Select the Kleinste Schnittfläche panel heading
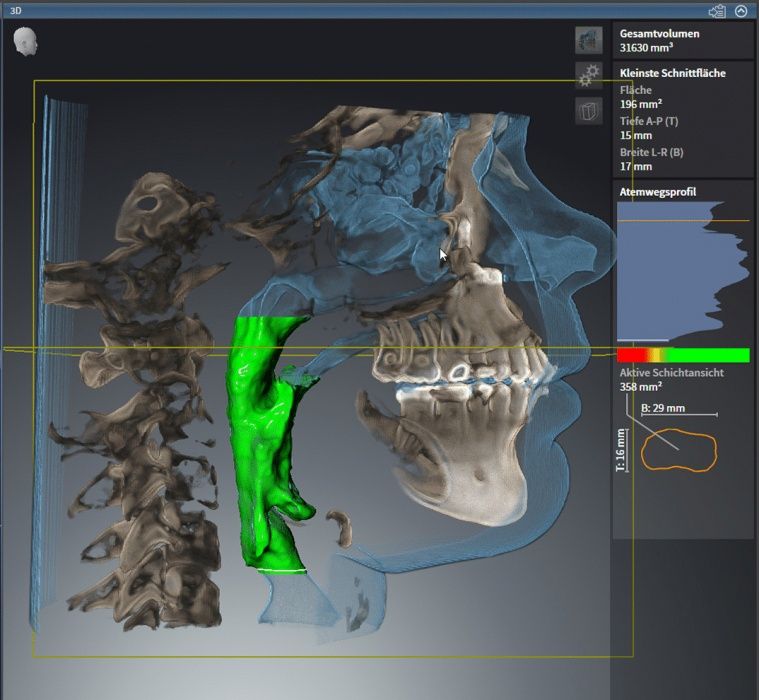The width and height of the screenshot is (759, 700). (x=672, y=73)
